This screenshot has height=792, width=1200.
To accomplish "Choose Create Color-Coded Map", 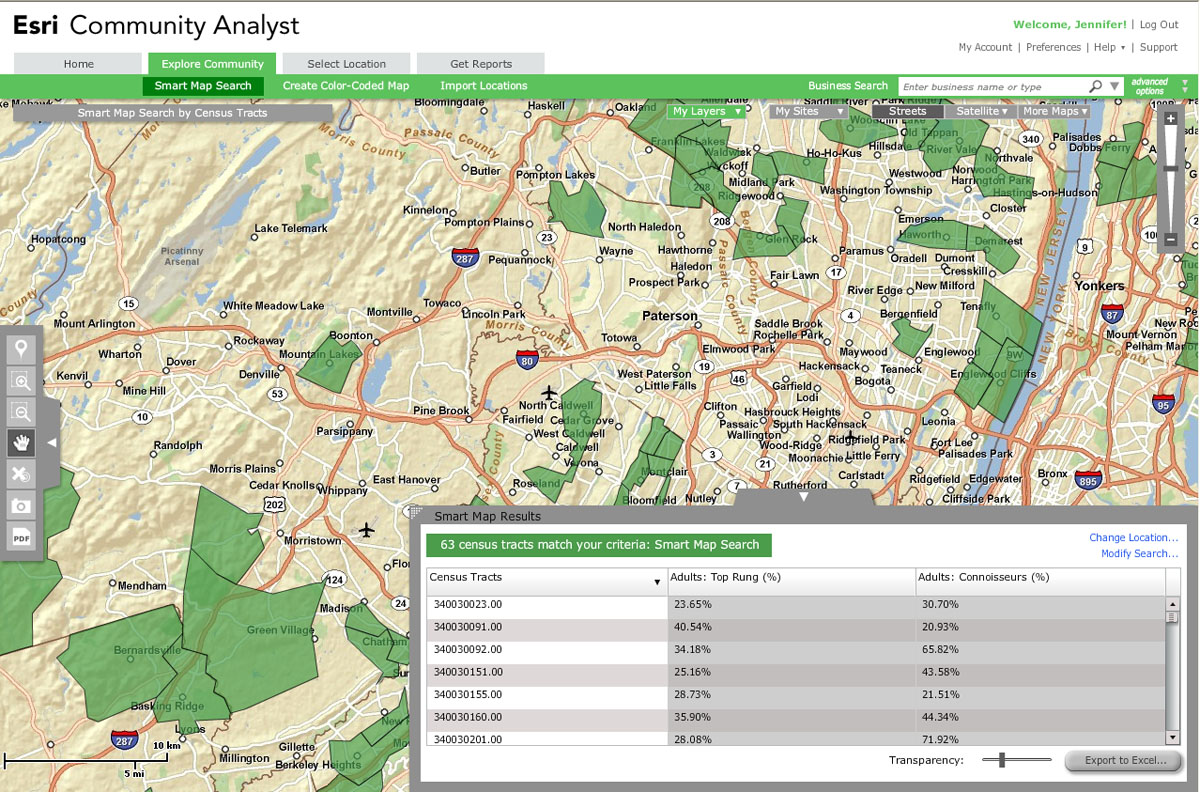I will pos(346,86).
